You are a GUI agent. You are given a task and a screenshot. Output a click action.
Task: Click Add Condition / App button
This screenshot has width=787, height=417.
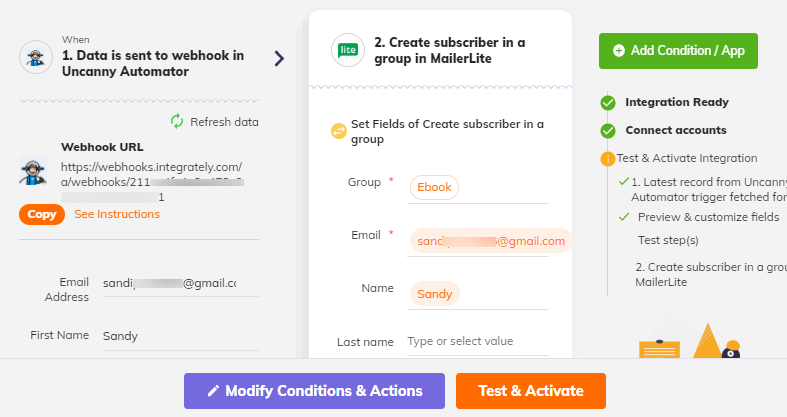click(x=678, y=51)
